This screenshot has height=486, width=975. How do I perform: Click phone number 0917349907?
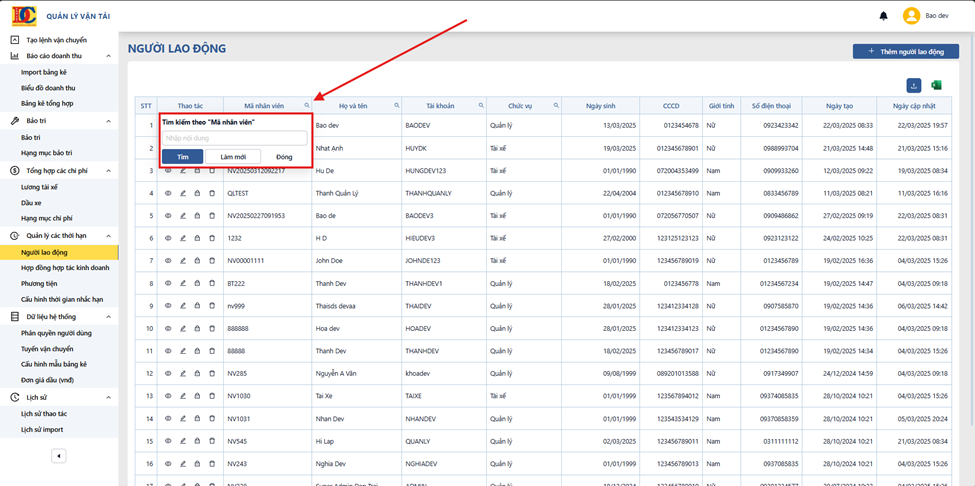(781, 374)
